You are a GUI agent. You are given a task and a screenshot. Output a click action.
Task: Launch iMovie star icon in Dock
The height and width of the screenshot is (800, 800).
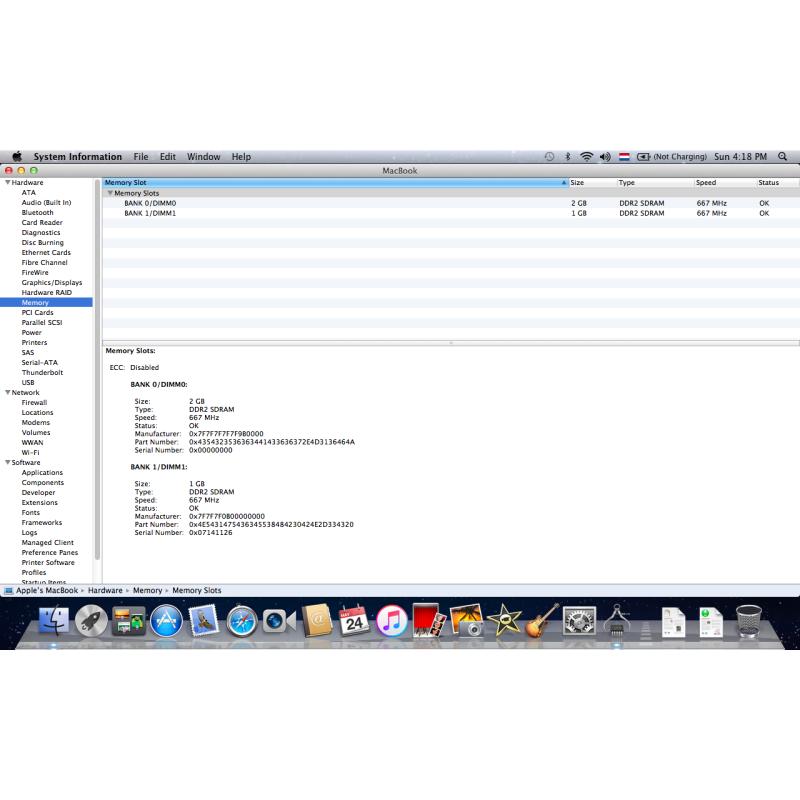pos(505,621)
